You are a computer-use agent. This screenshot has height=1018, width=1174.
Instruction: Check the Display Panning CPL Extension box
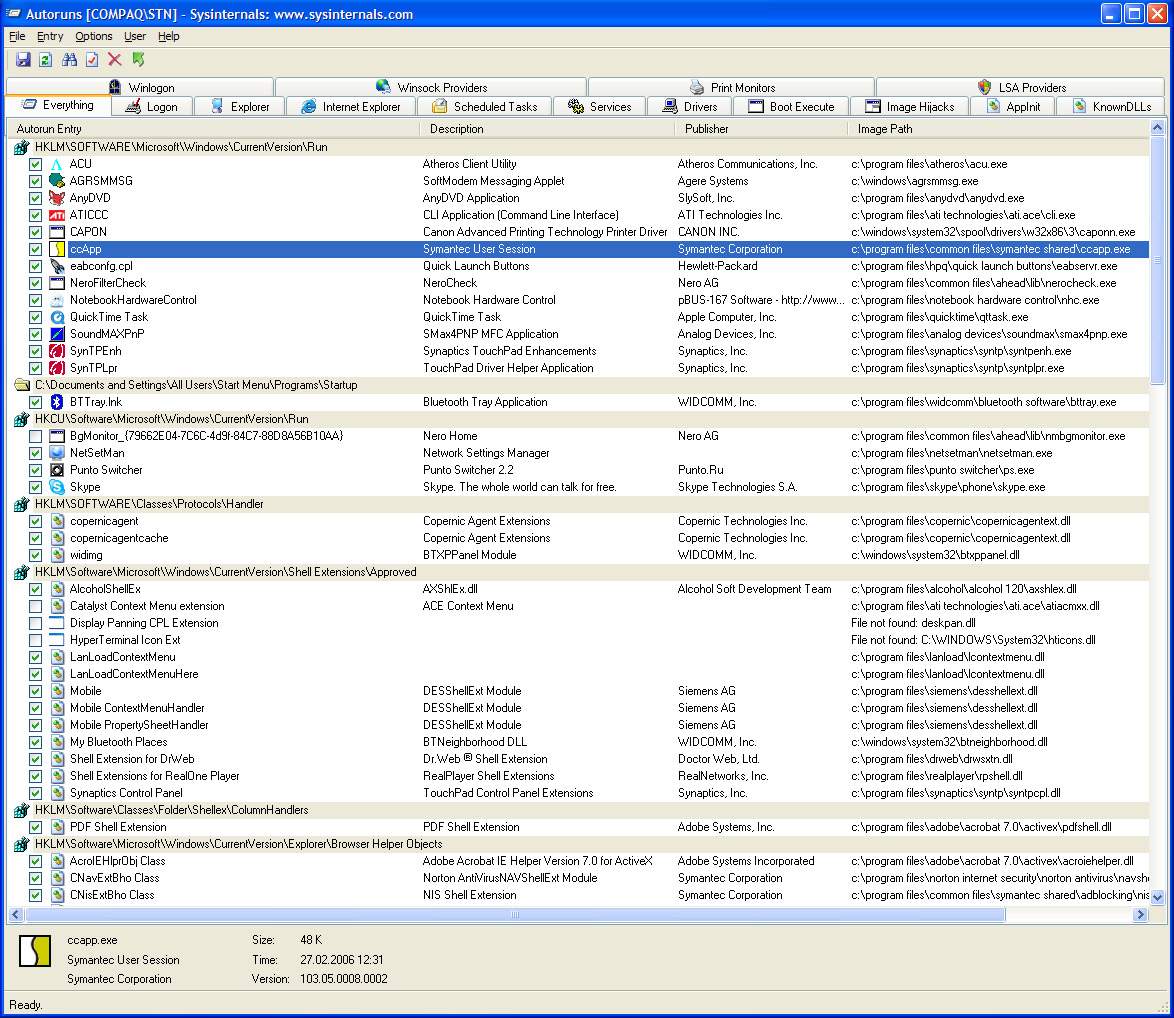(x=35, y=624)
